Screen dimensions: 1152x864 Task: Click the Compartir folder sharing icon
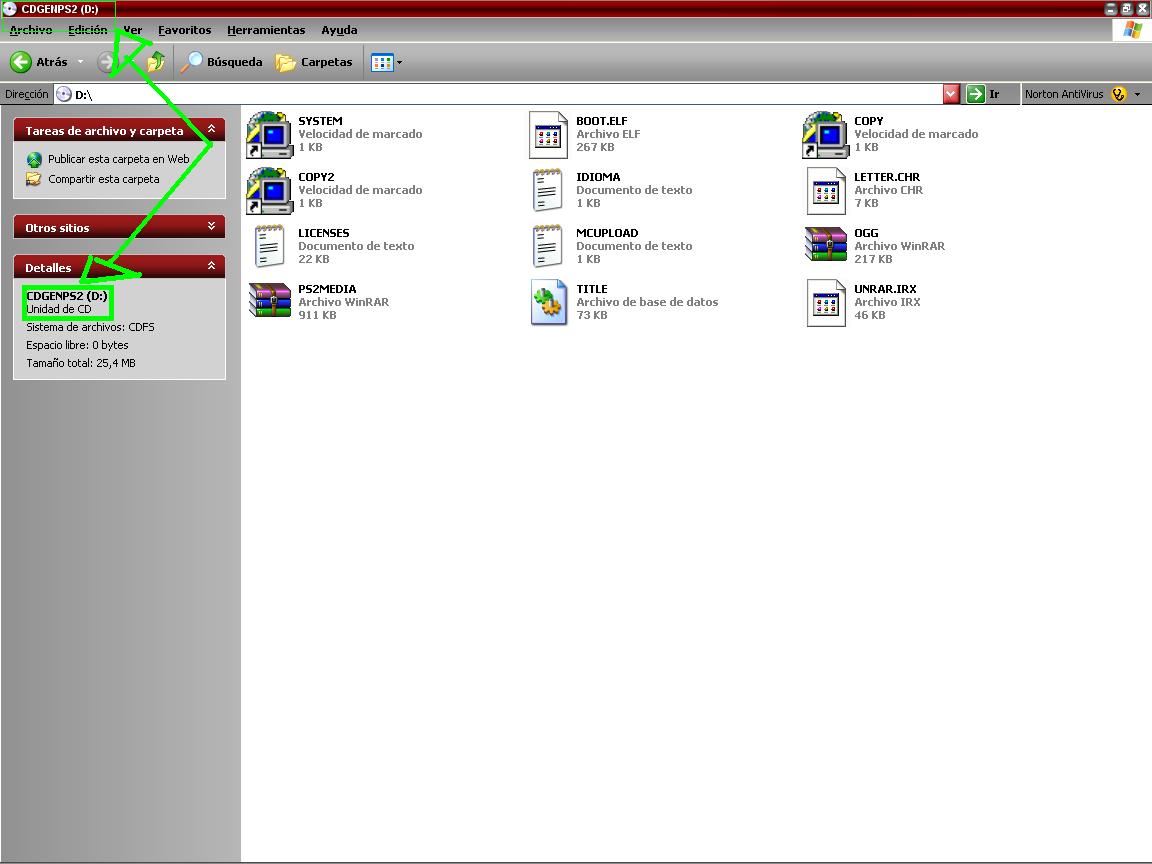click(x=34, y=179)
